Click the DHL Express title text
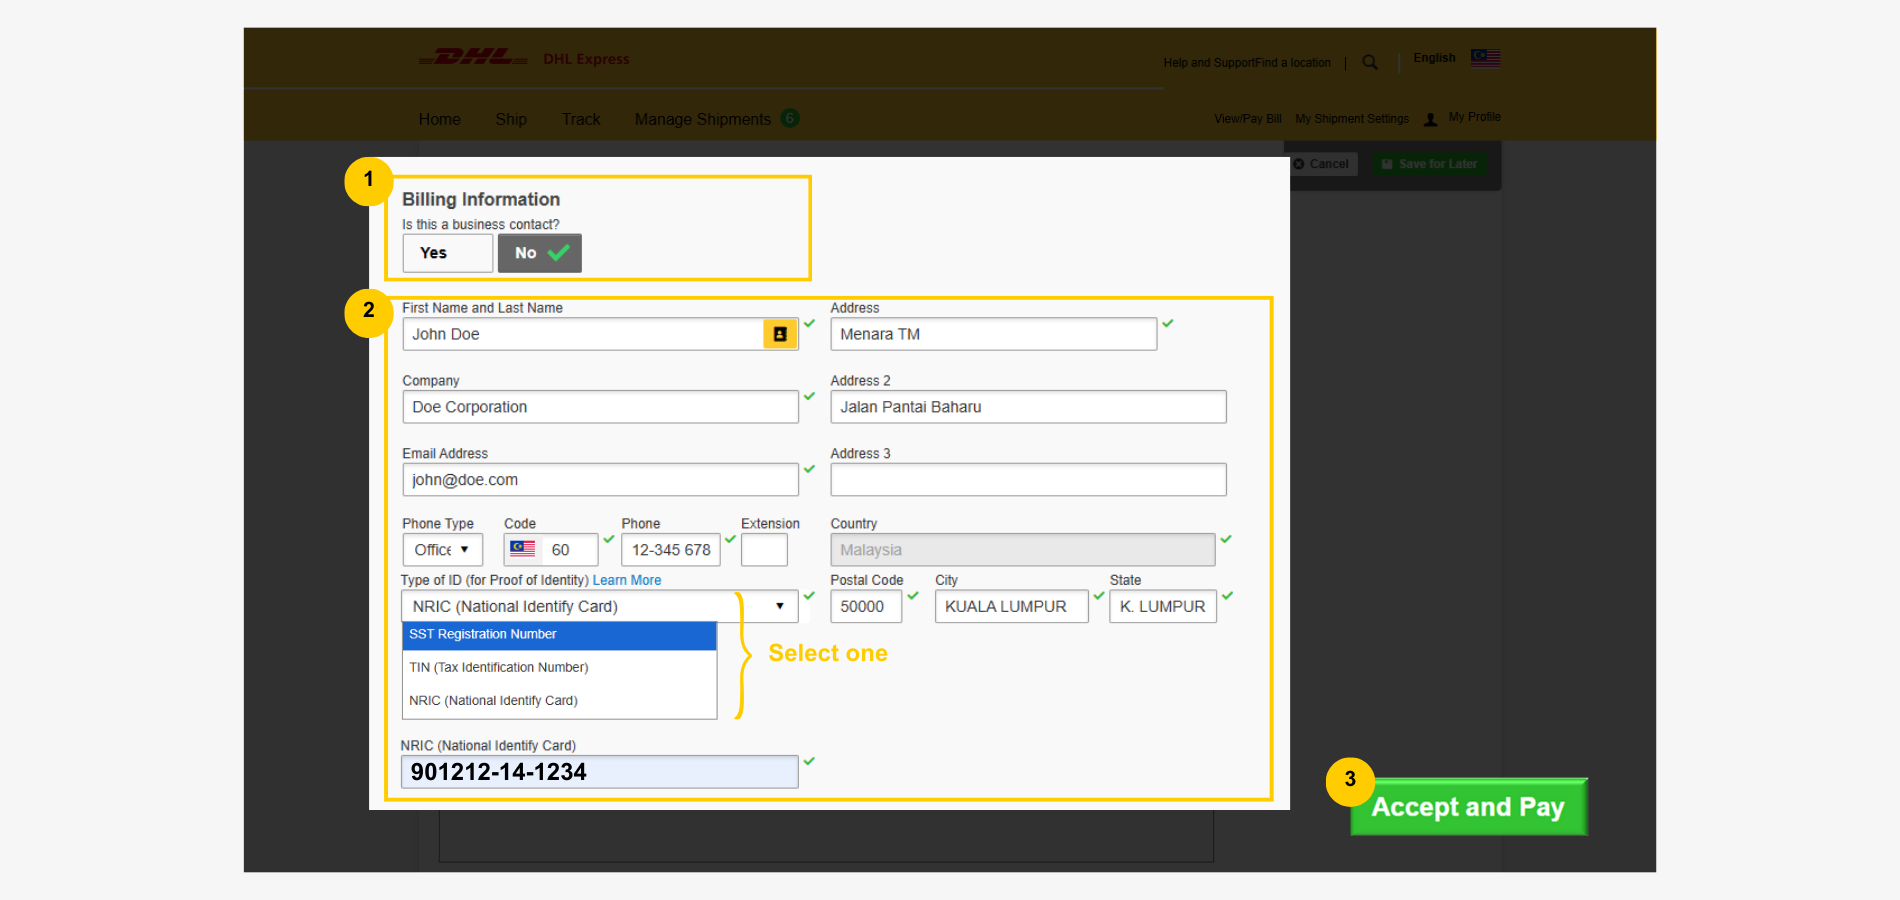Image resolution: width=1900 pixels, height=900 pixels. (586, 59)
